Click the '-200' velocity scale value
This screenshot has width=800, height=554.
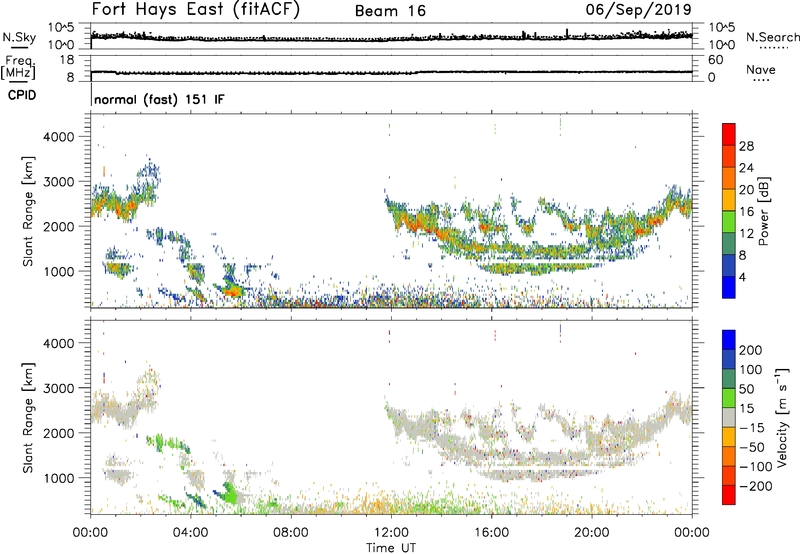pyautogui.click(x=756, y=486)
